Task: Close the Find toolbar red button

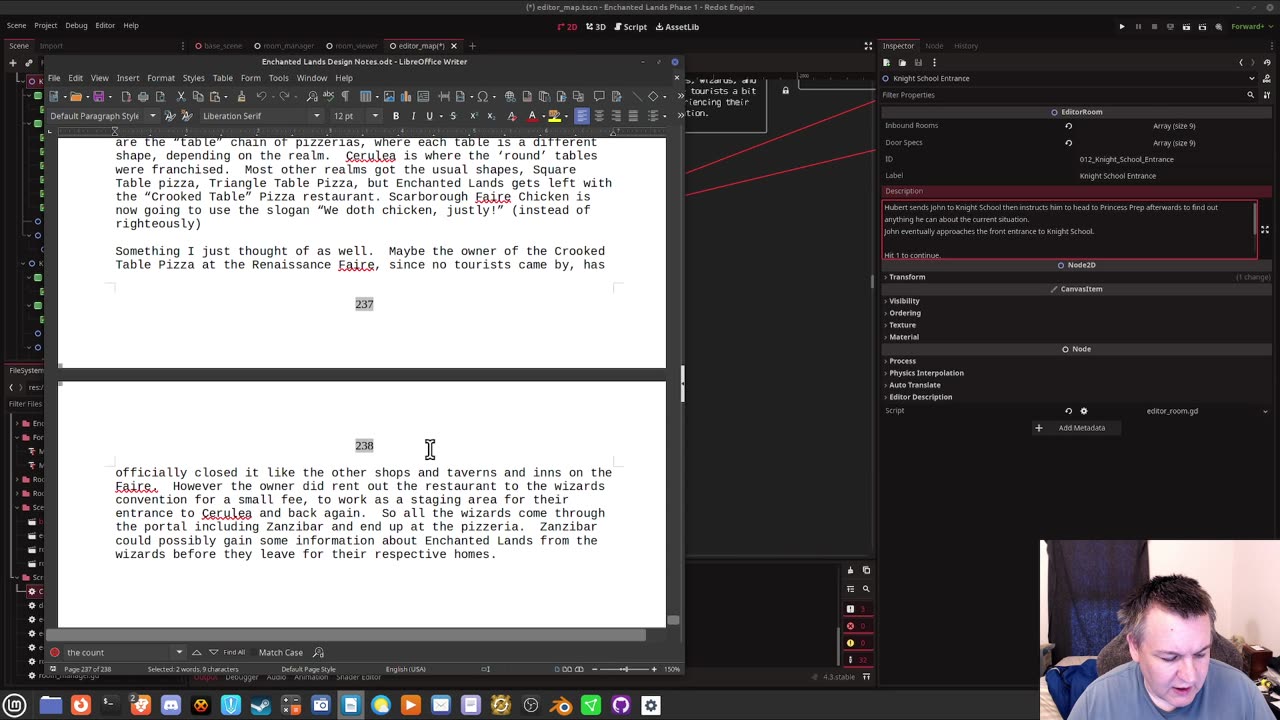Action: click(x=54, y=652)
